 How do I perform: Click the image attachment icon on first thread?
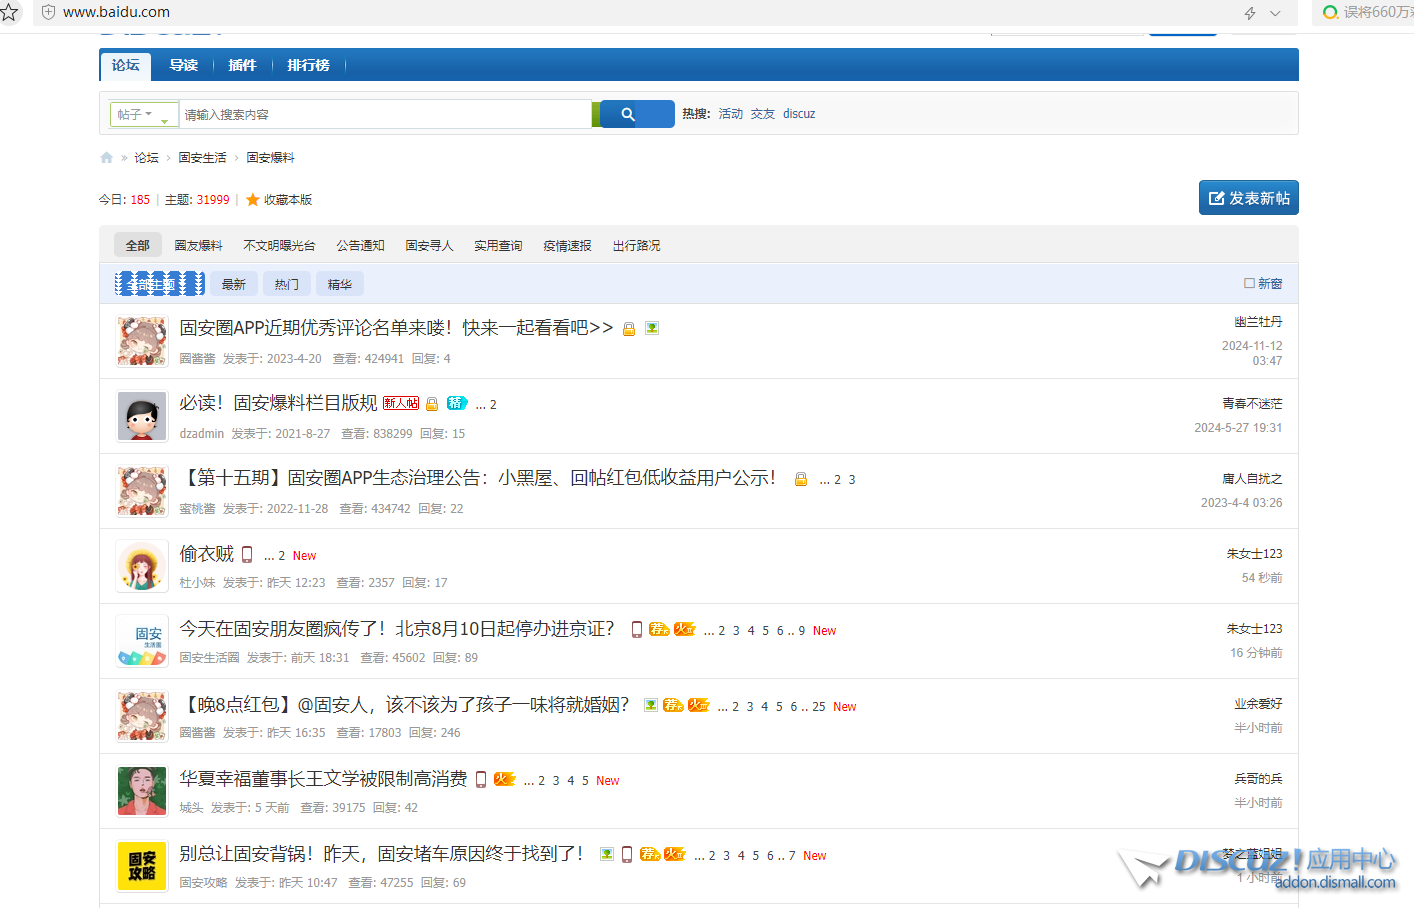point(652,328)
